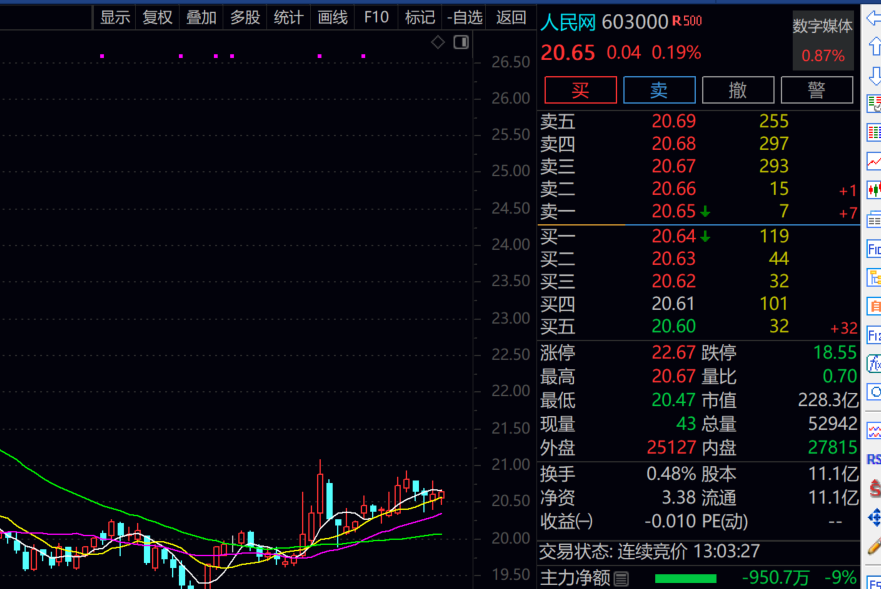The height and width of the screenshot is (589, 881).
Task: Click the 跌停 limit-down price 18.55
Action: coord(835,353)
